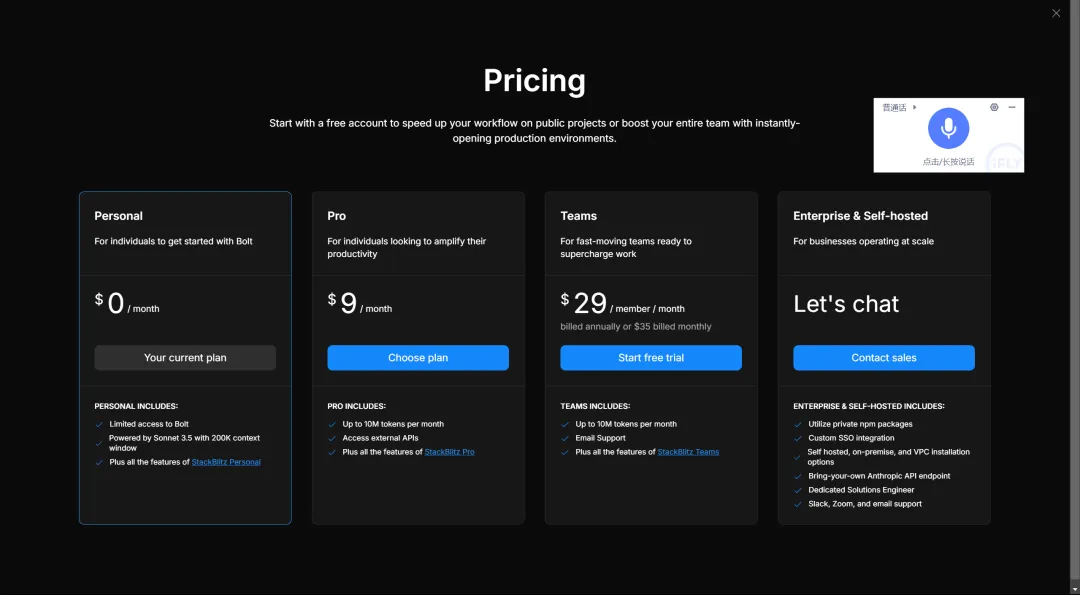
Task: Open the StackBlitz Personal link
Action: 226,462
